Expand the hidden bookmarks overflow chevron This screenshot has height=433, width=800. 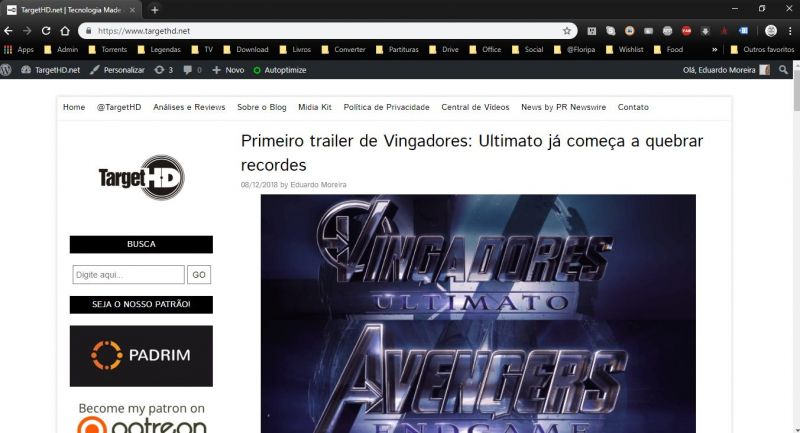point(714,49)
